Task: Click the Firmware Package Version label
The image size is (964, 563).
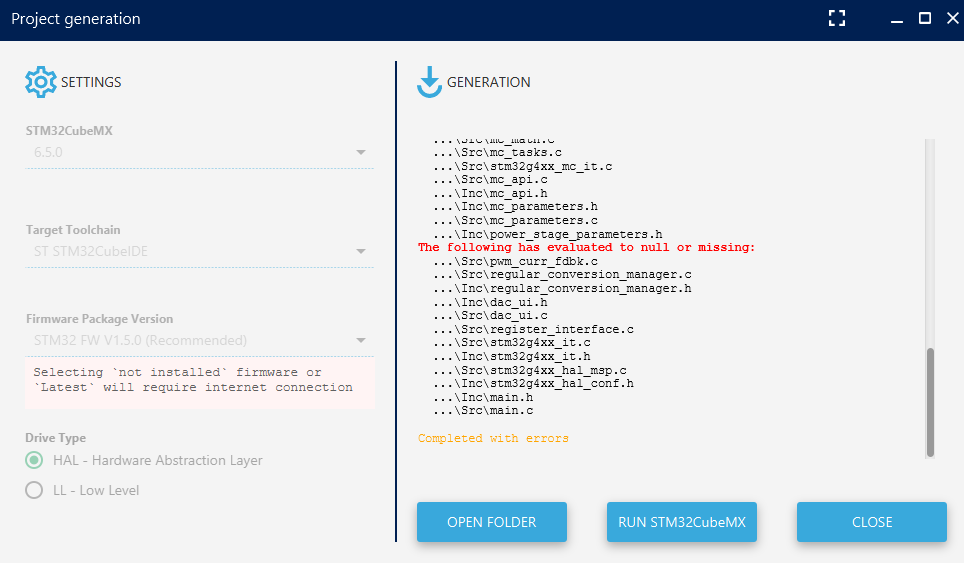Action: [100, 319]
